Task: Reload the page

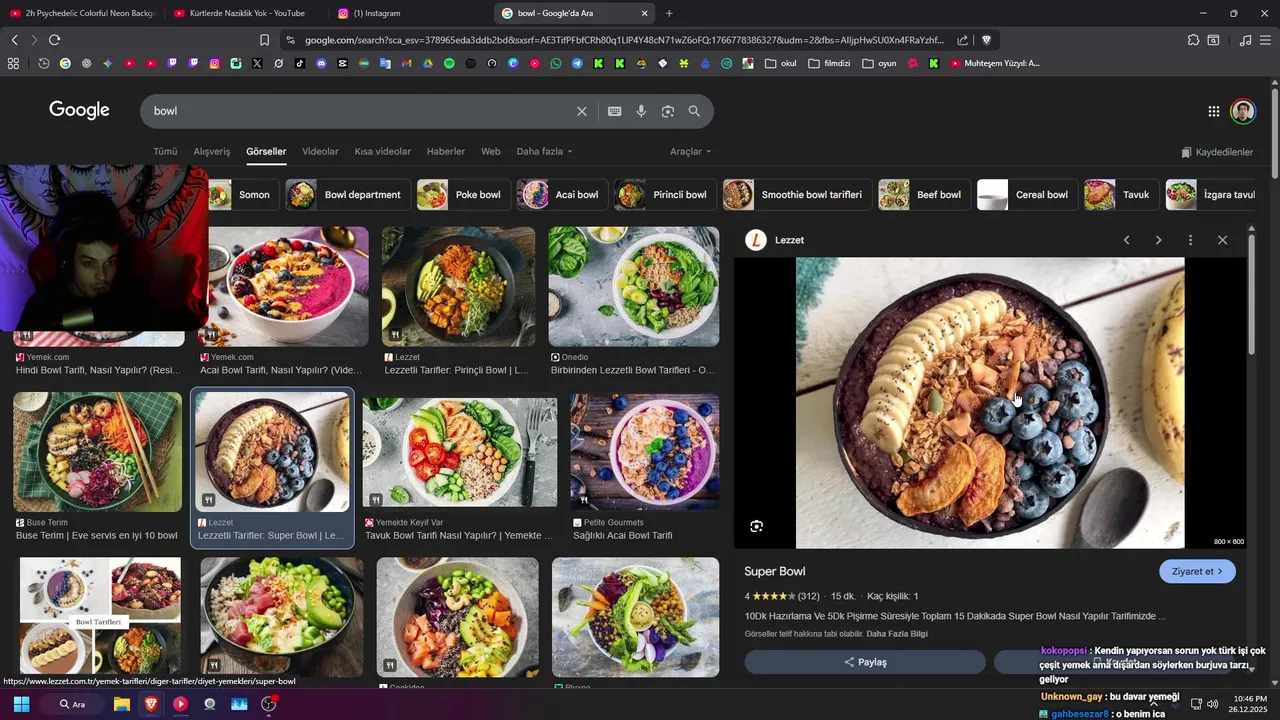Action: 54,40
